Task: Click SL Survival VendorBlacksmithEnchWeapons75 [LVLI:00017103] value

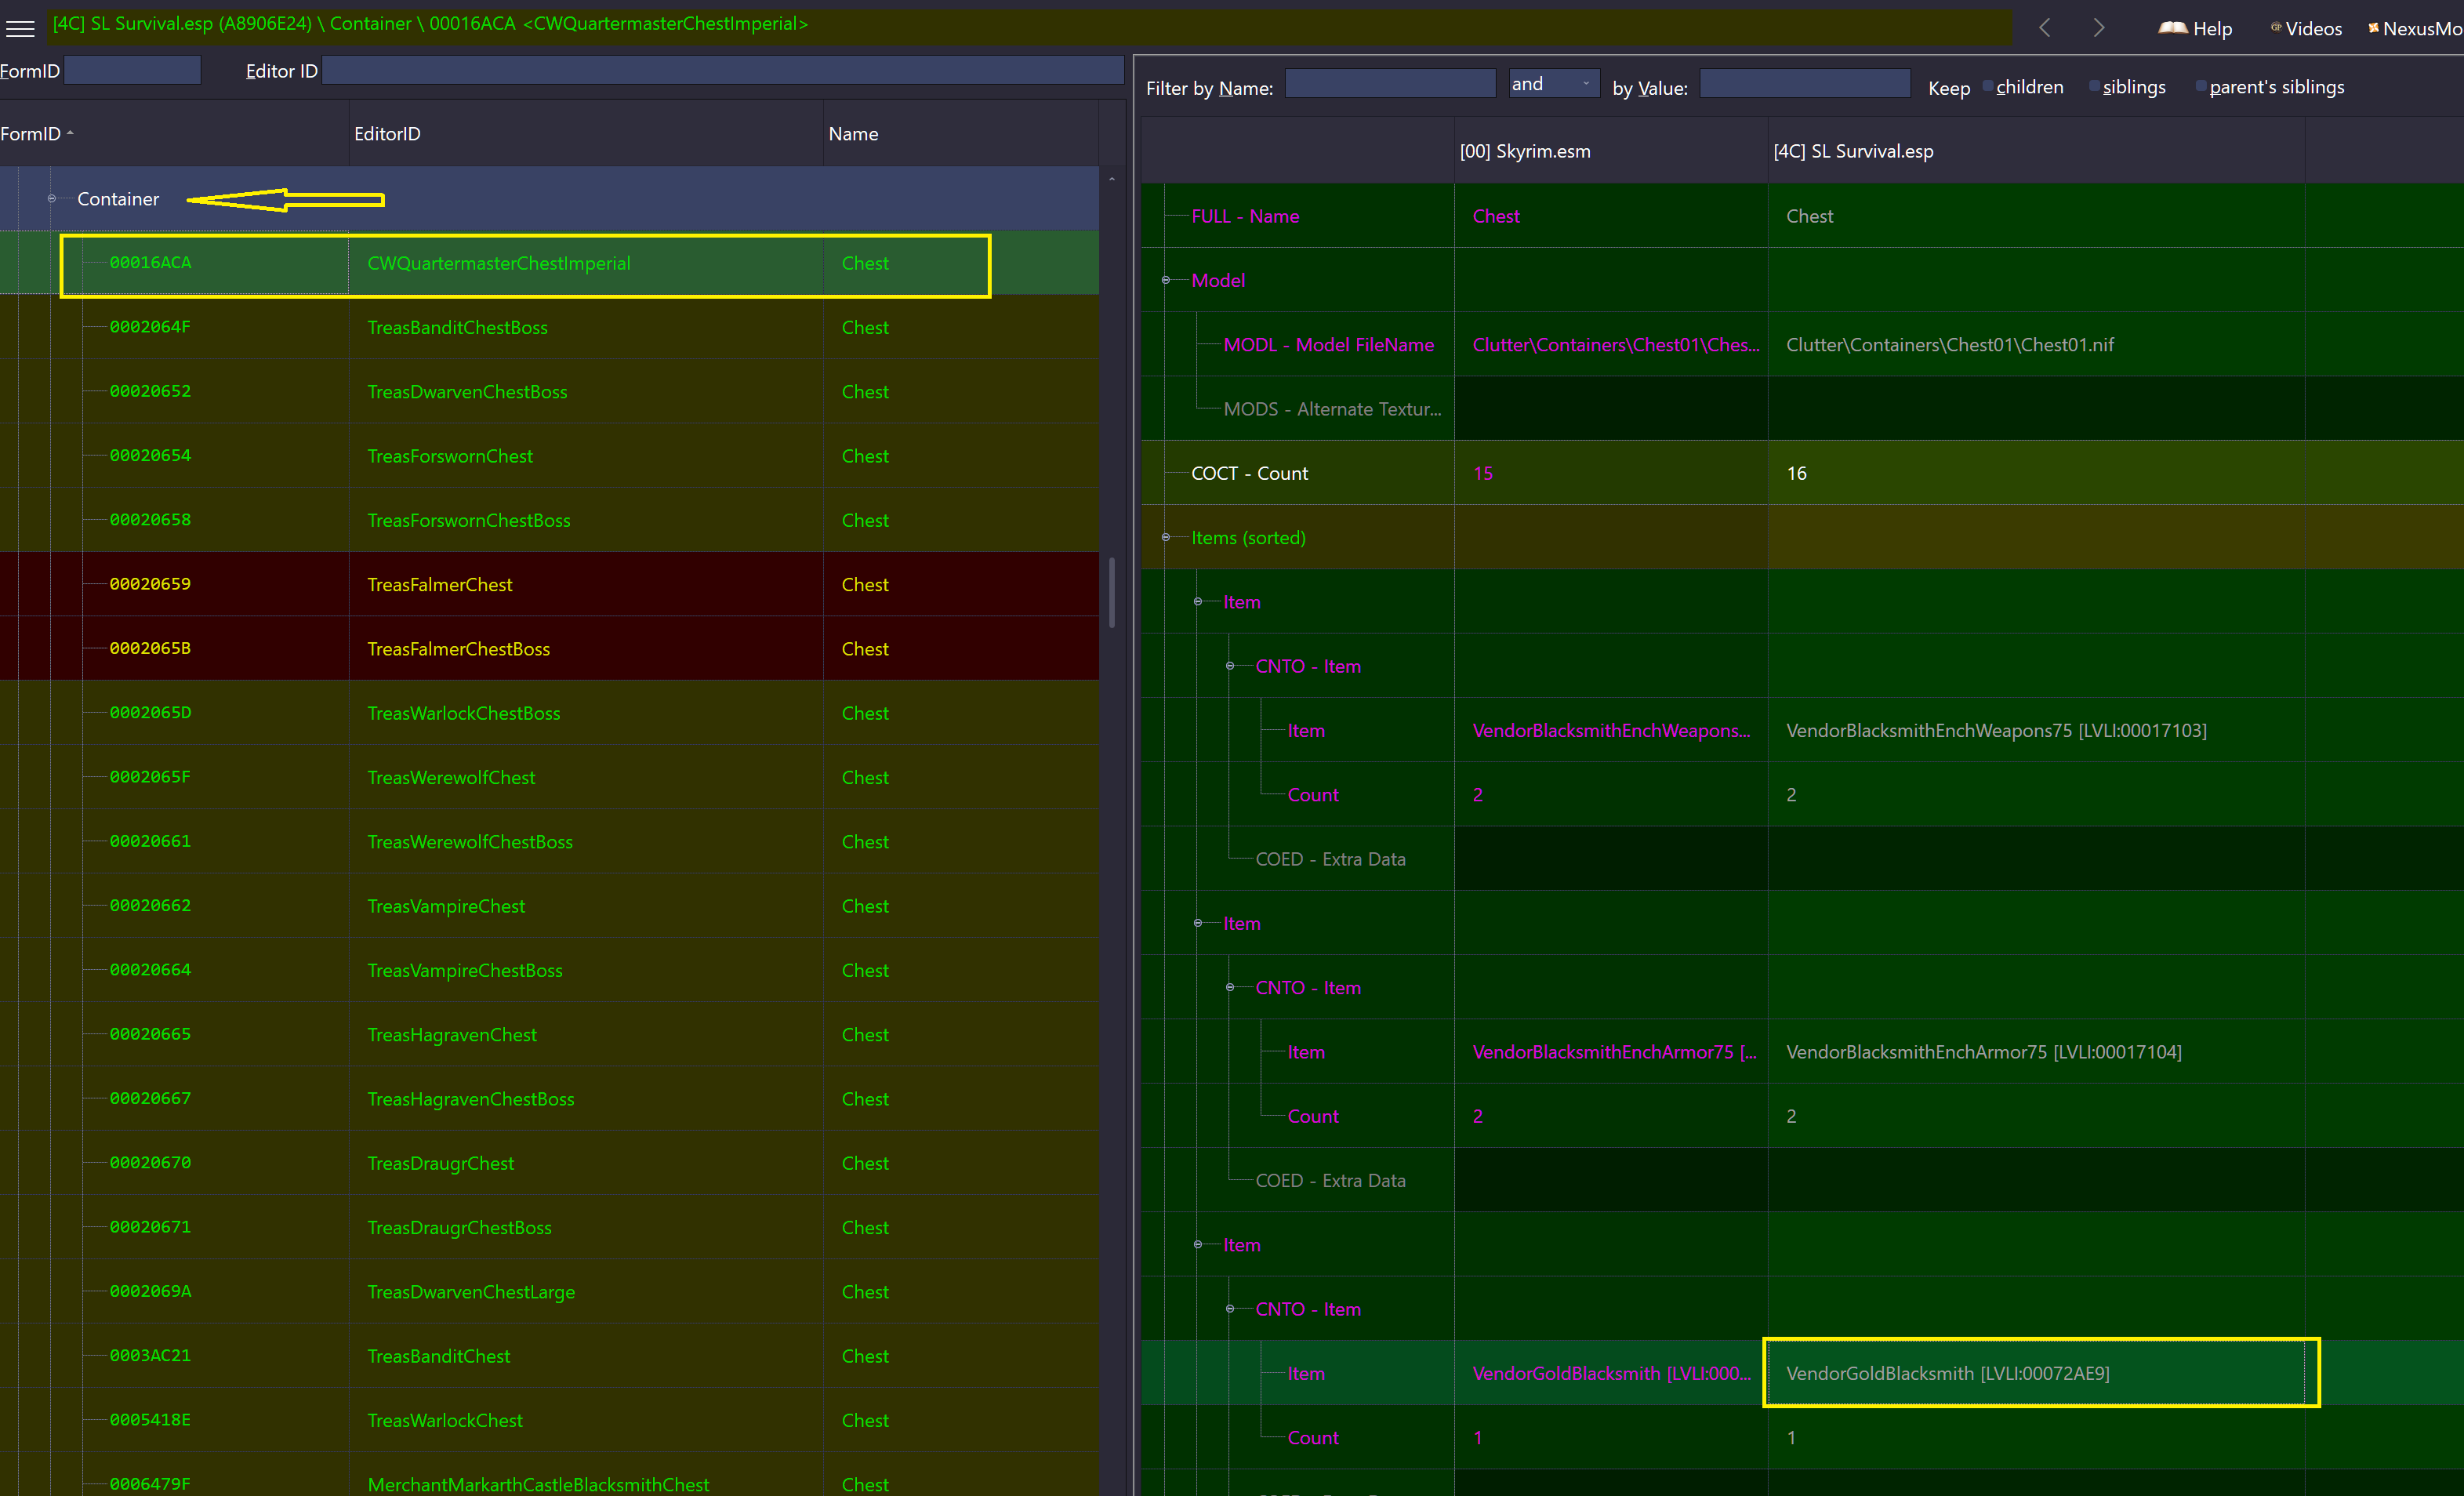Action: (x=1996, y=730)
